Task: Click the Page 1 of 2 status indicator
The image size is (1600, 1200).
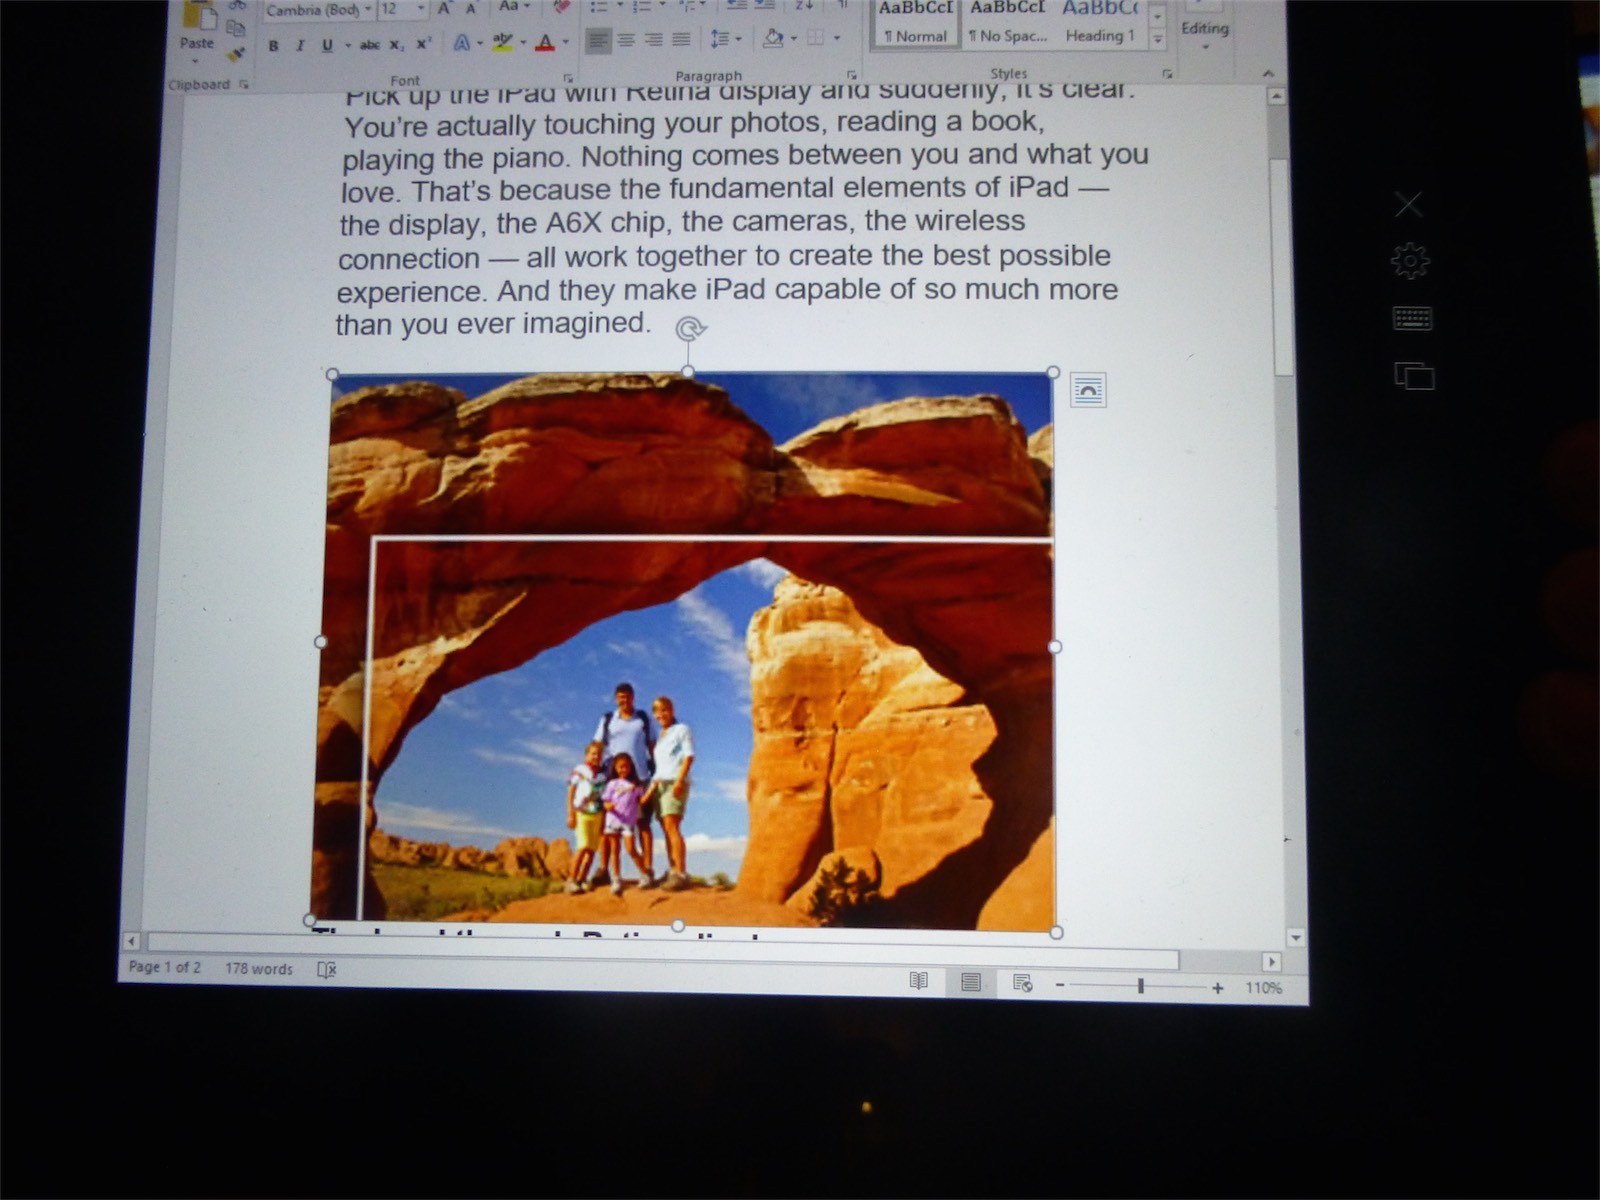Action: tap(165, 967)
